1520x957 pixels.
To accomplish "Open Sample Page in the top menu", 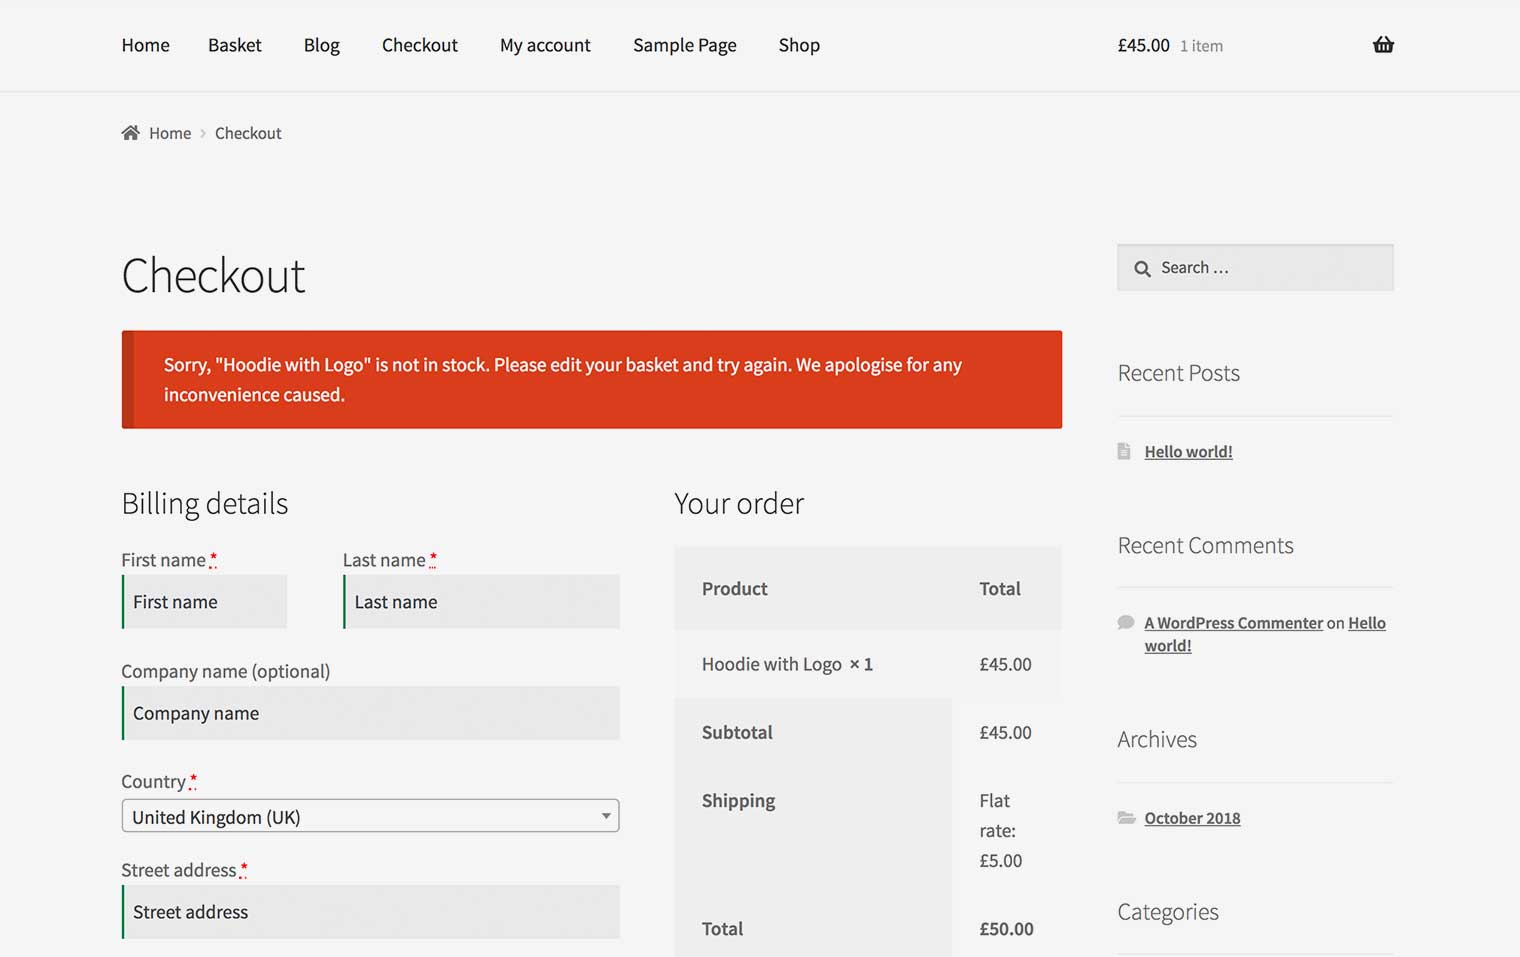I will pyautogui.click(x=684, y=45).
